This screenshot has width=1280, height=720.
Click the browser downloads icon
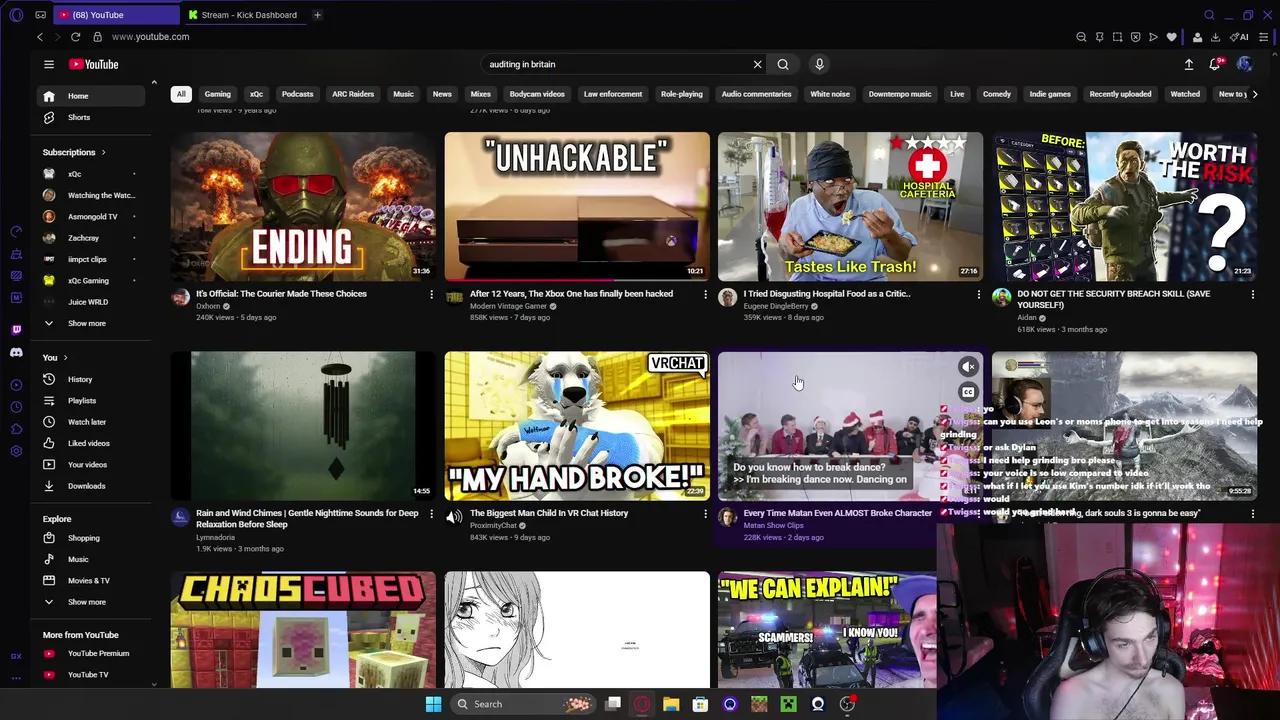pyautogui.click(x=1215, y=37)
